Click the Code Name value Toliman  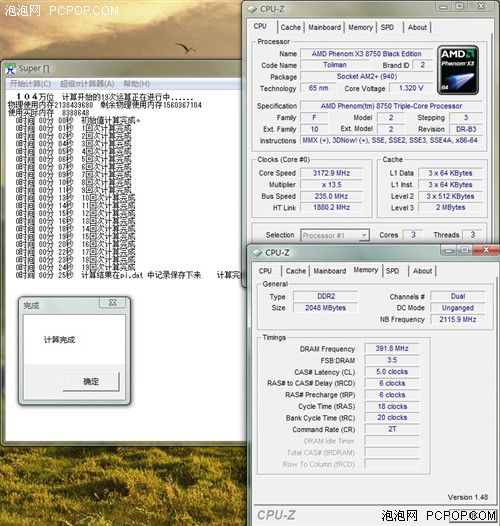[335, 65]
